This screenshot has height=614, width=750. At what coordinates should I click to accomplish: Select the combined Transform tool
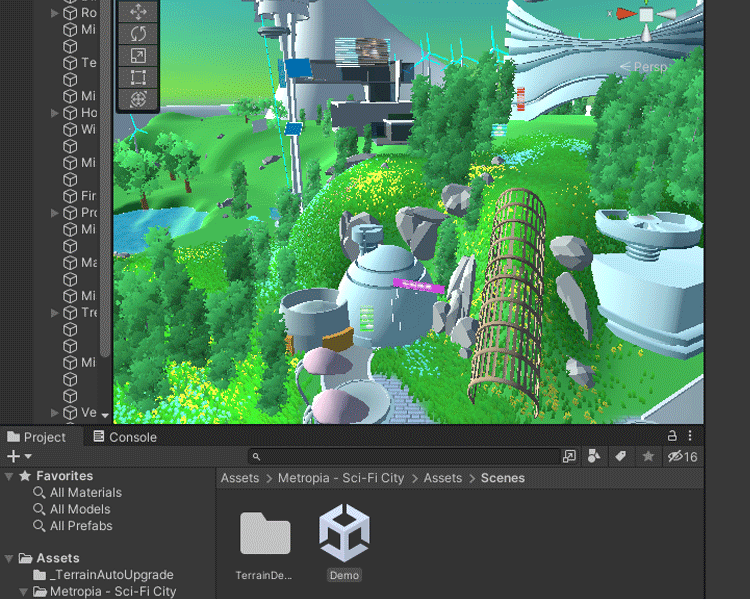point(138,99)
